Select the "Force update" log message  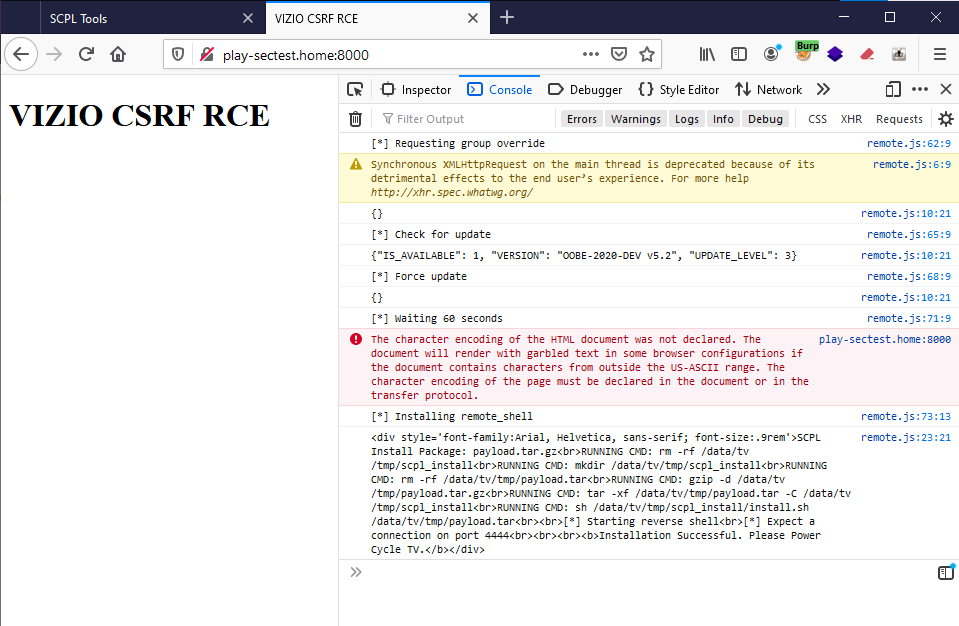coord(419,276)
